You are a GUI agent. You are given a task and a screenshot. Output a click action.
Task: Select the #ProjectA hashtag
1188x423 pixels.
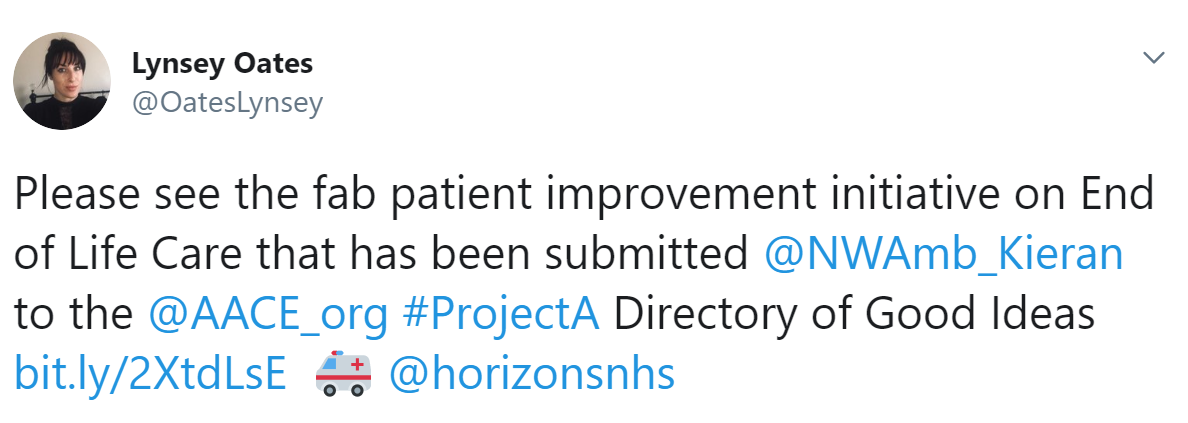click(501, 315)
